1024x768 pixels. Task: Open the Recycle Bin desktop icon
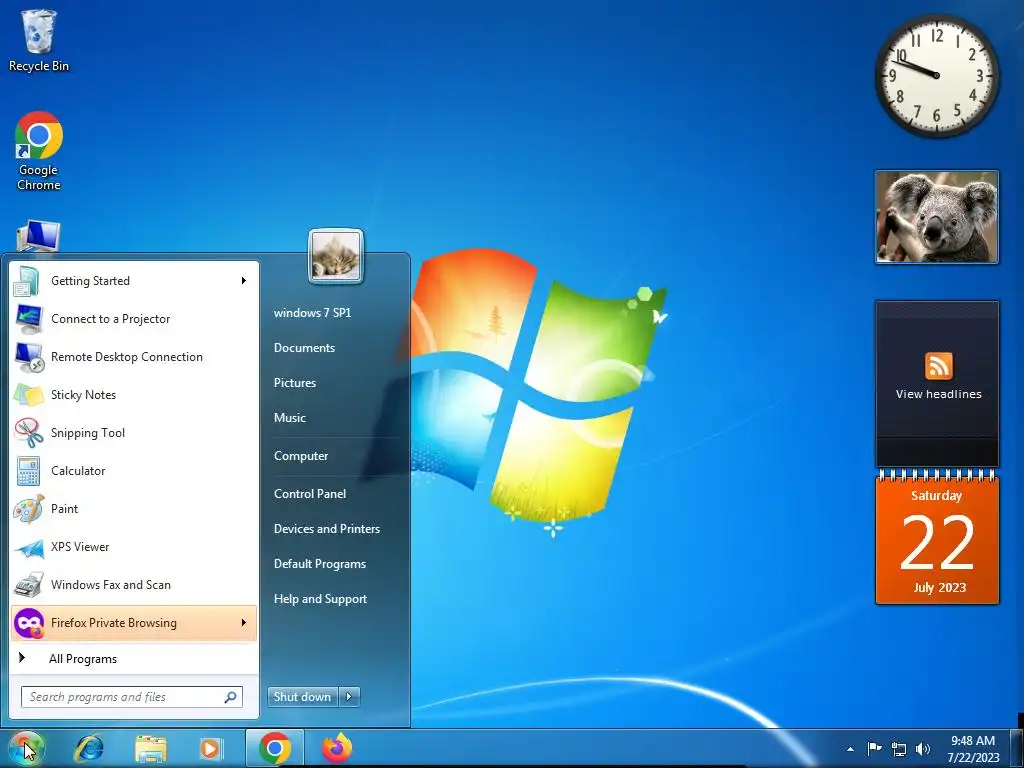coord(39,39)
